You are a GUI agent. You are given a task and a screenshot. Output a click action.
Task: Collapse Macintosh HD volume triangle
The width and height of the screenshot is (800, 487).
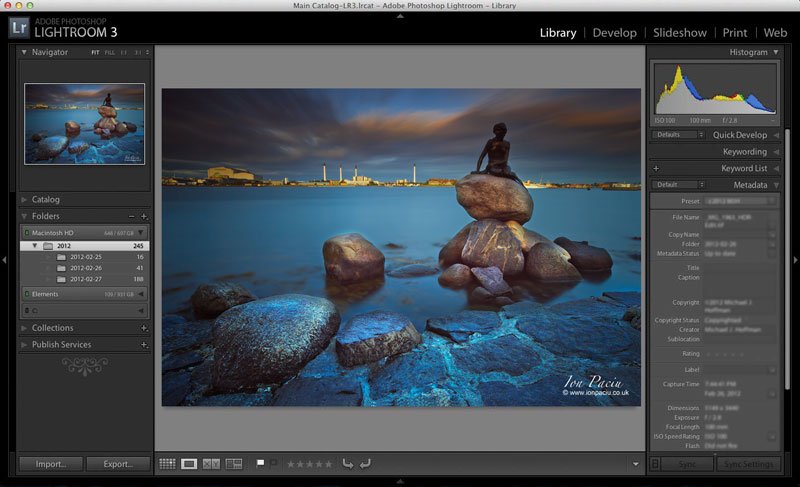click(141, 233)
